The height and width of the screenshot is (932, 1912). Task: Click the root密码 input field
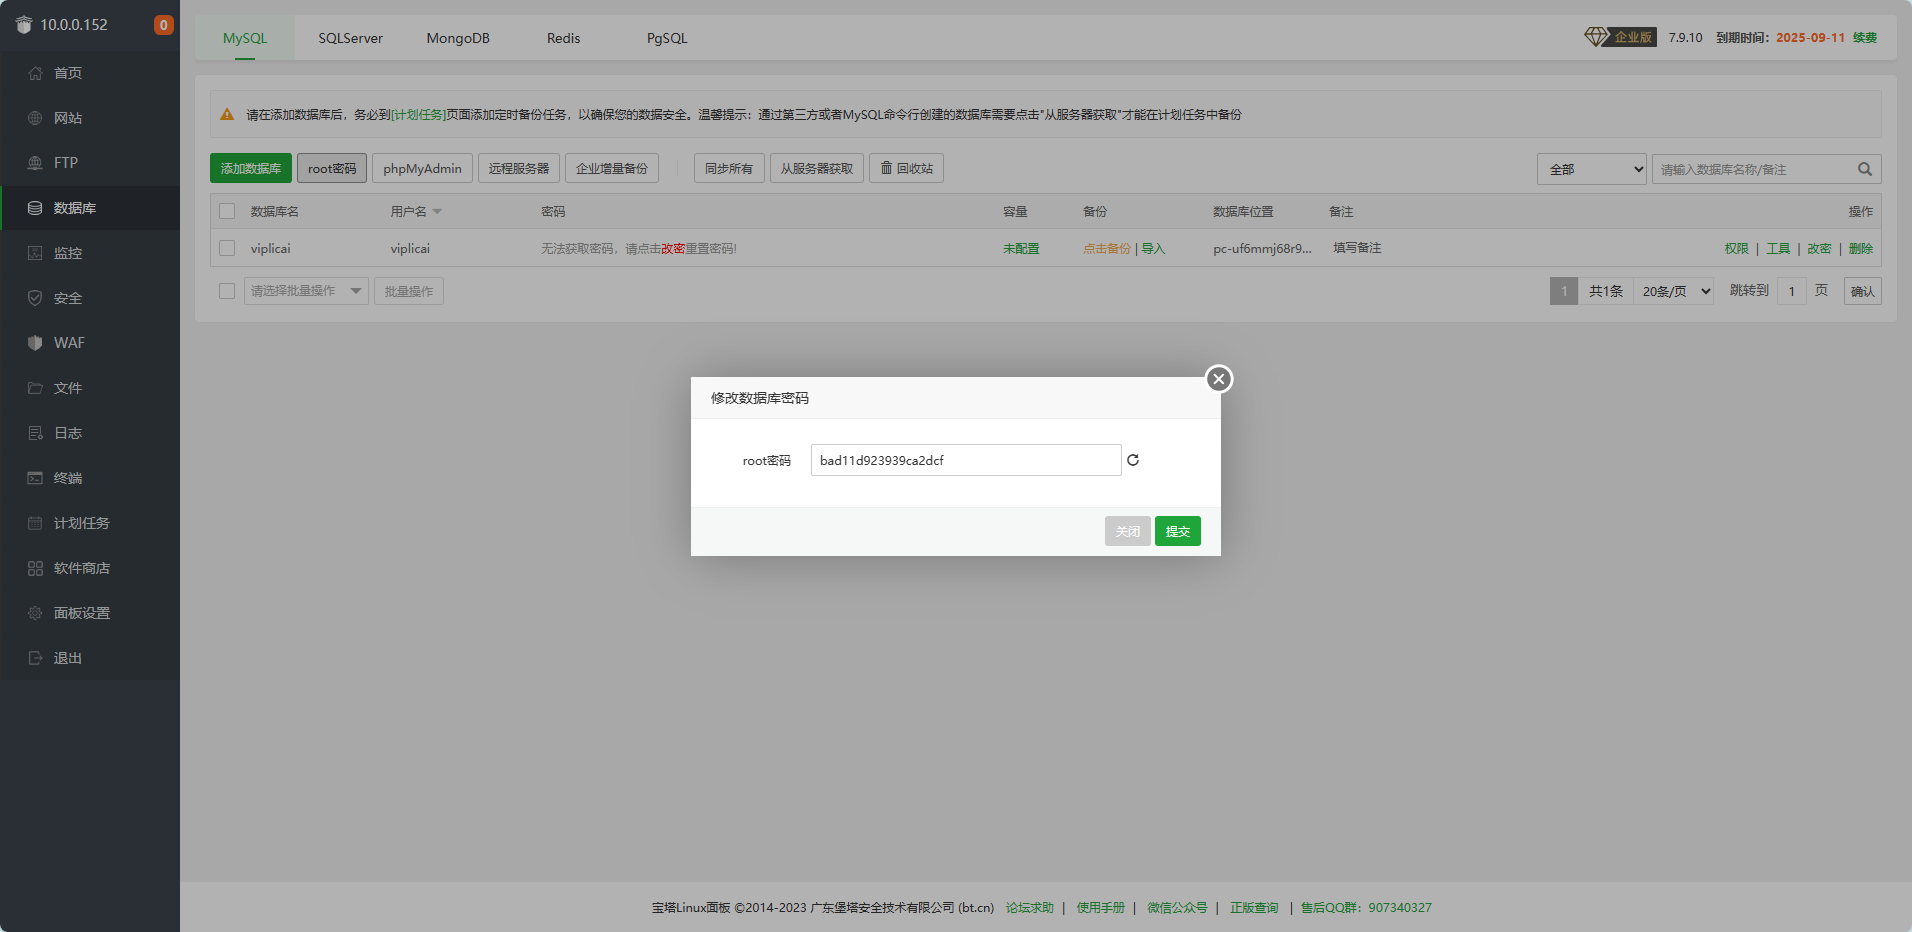[965, 460]
